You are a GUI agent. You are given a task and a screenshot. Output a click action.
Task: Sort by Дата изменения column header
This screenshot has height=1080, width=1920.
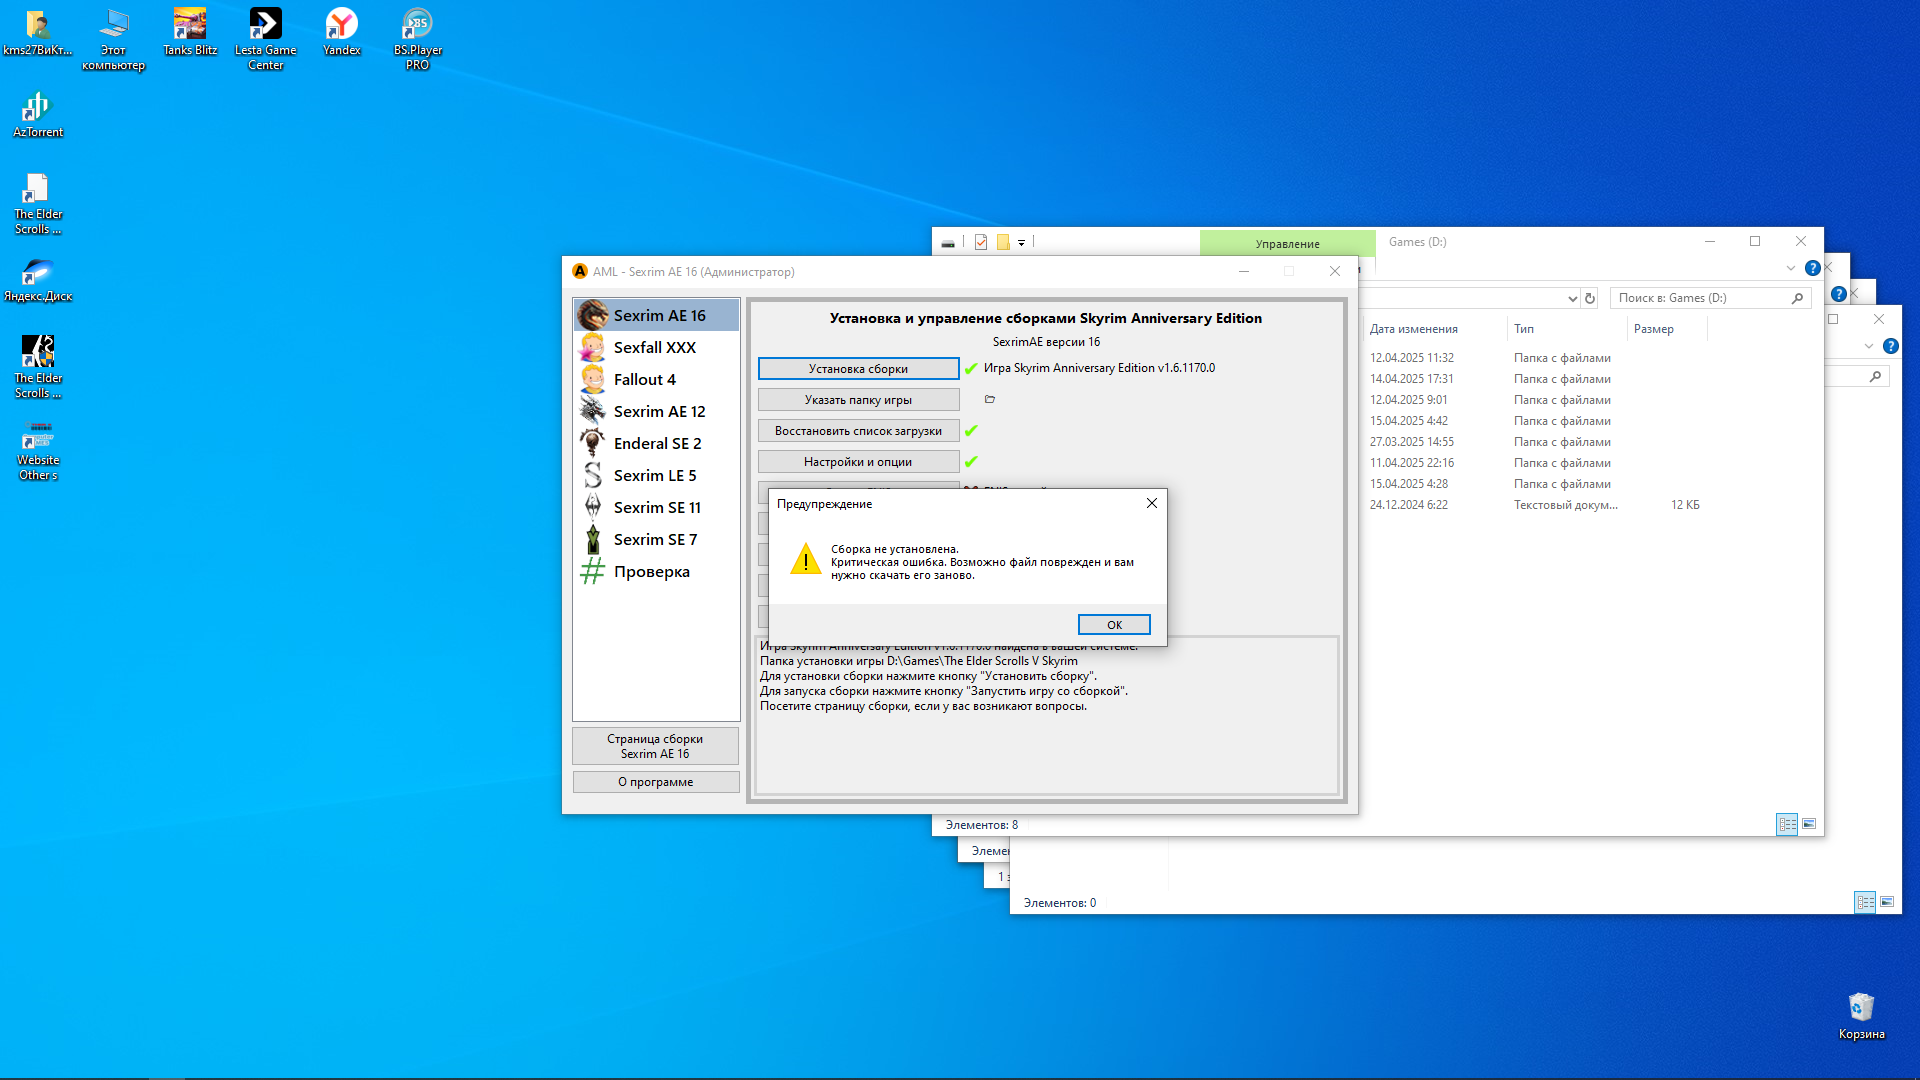click(x=1413, y=328)
